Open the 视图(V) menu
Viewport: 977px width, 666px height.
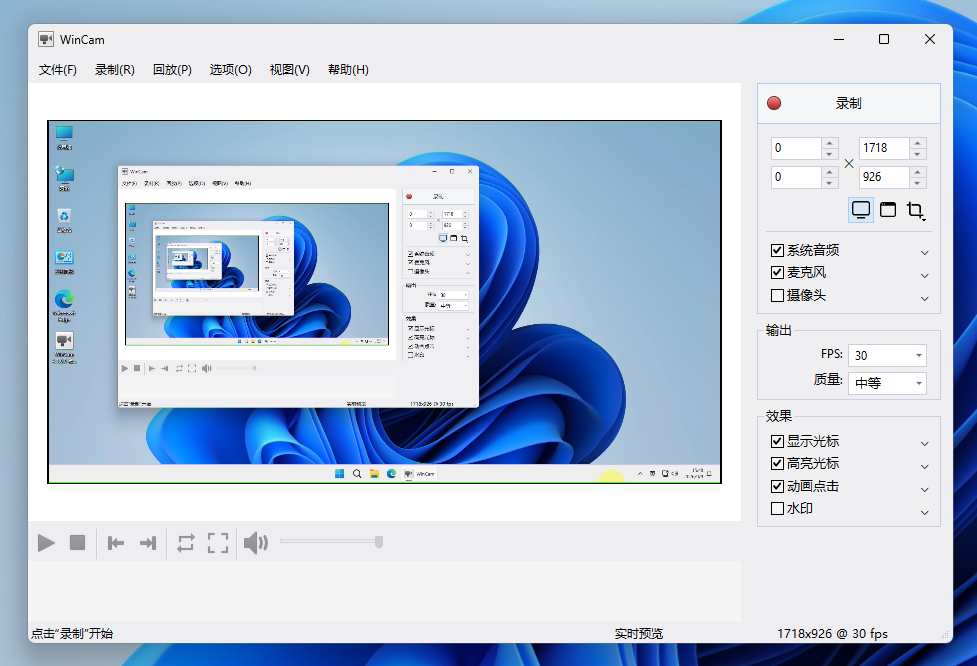point(289,70)
